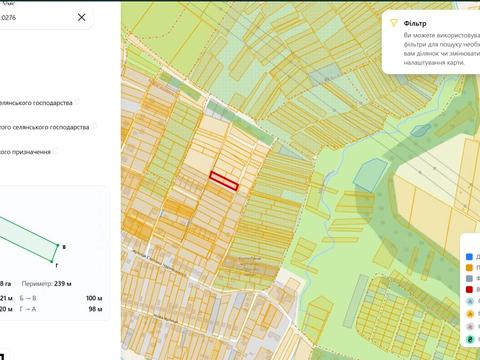Viewport: 480px width, 360px height.
Task: Click the gray-blue legend color swatch
Action: [469, 278]
